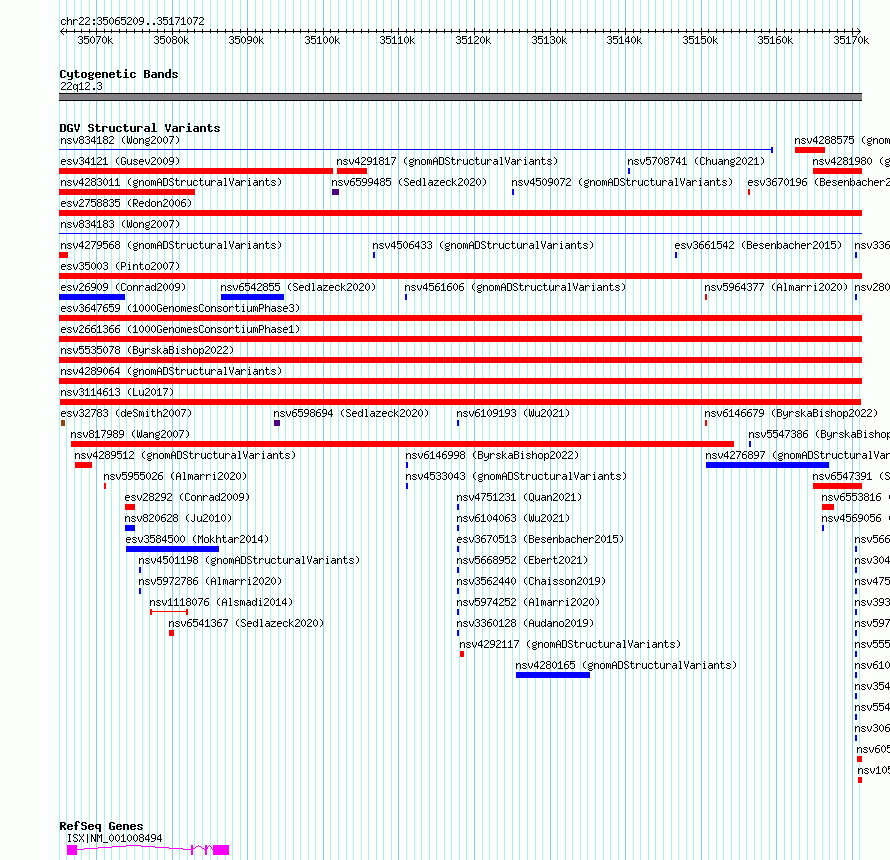This screenshot has width=890, height=860.
Task: Click the nsv6541367 red square marker
Action: (171, 633)
